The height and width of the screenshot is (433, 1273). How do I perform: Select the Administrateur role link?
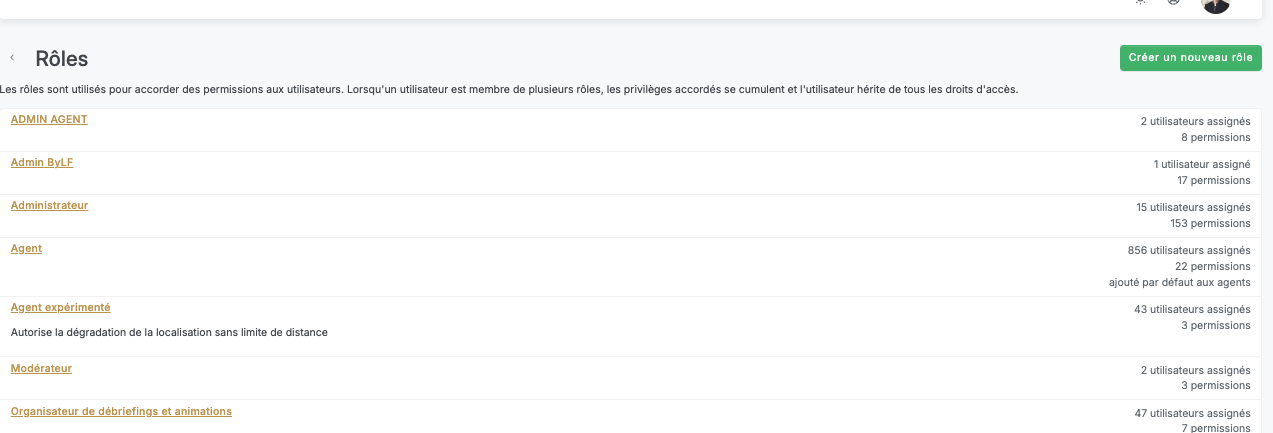(x=49, y=206)
